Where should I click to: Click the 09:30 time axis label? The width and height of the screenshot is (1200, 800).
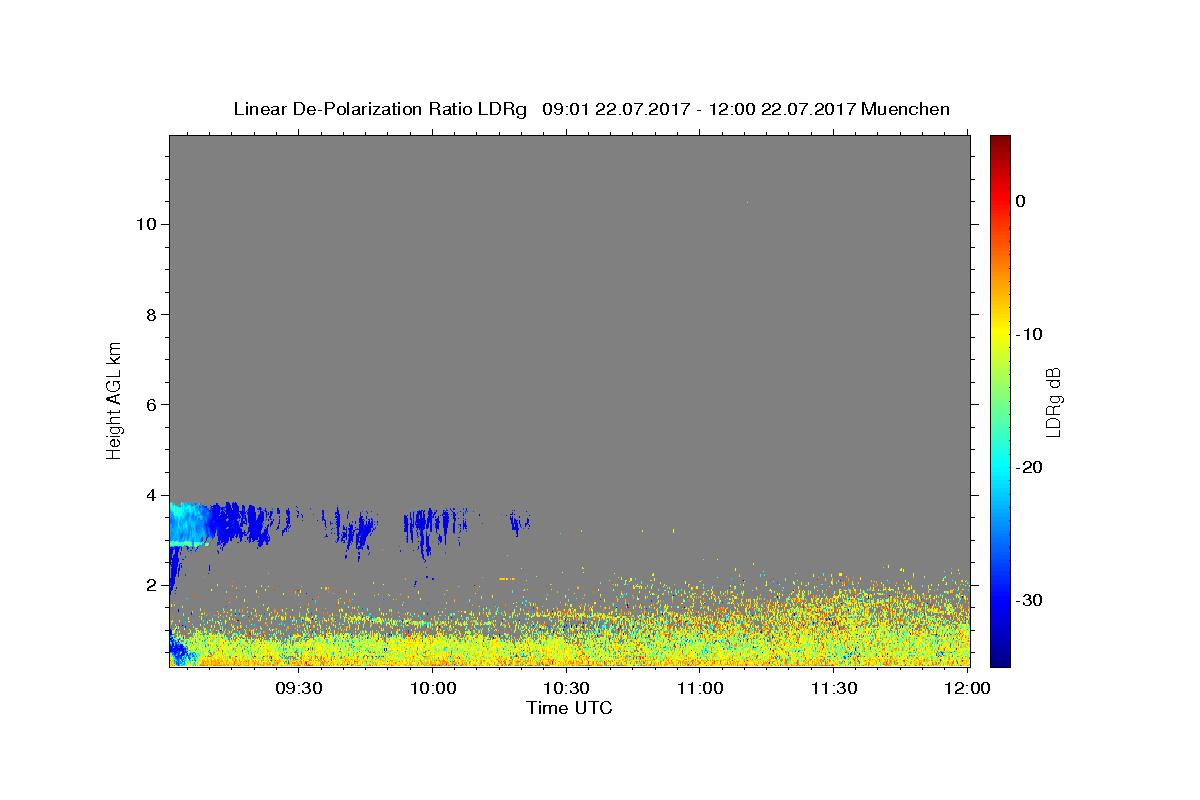(299, 688)
